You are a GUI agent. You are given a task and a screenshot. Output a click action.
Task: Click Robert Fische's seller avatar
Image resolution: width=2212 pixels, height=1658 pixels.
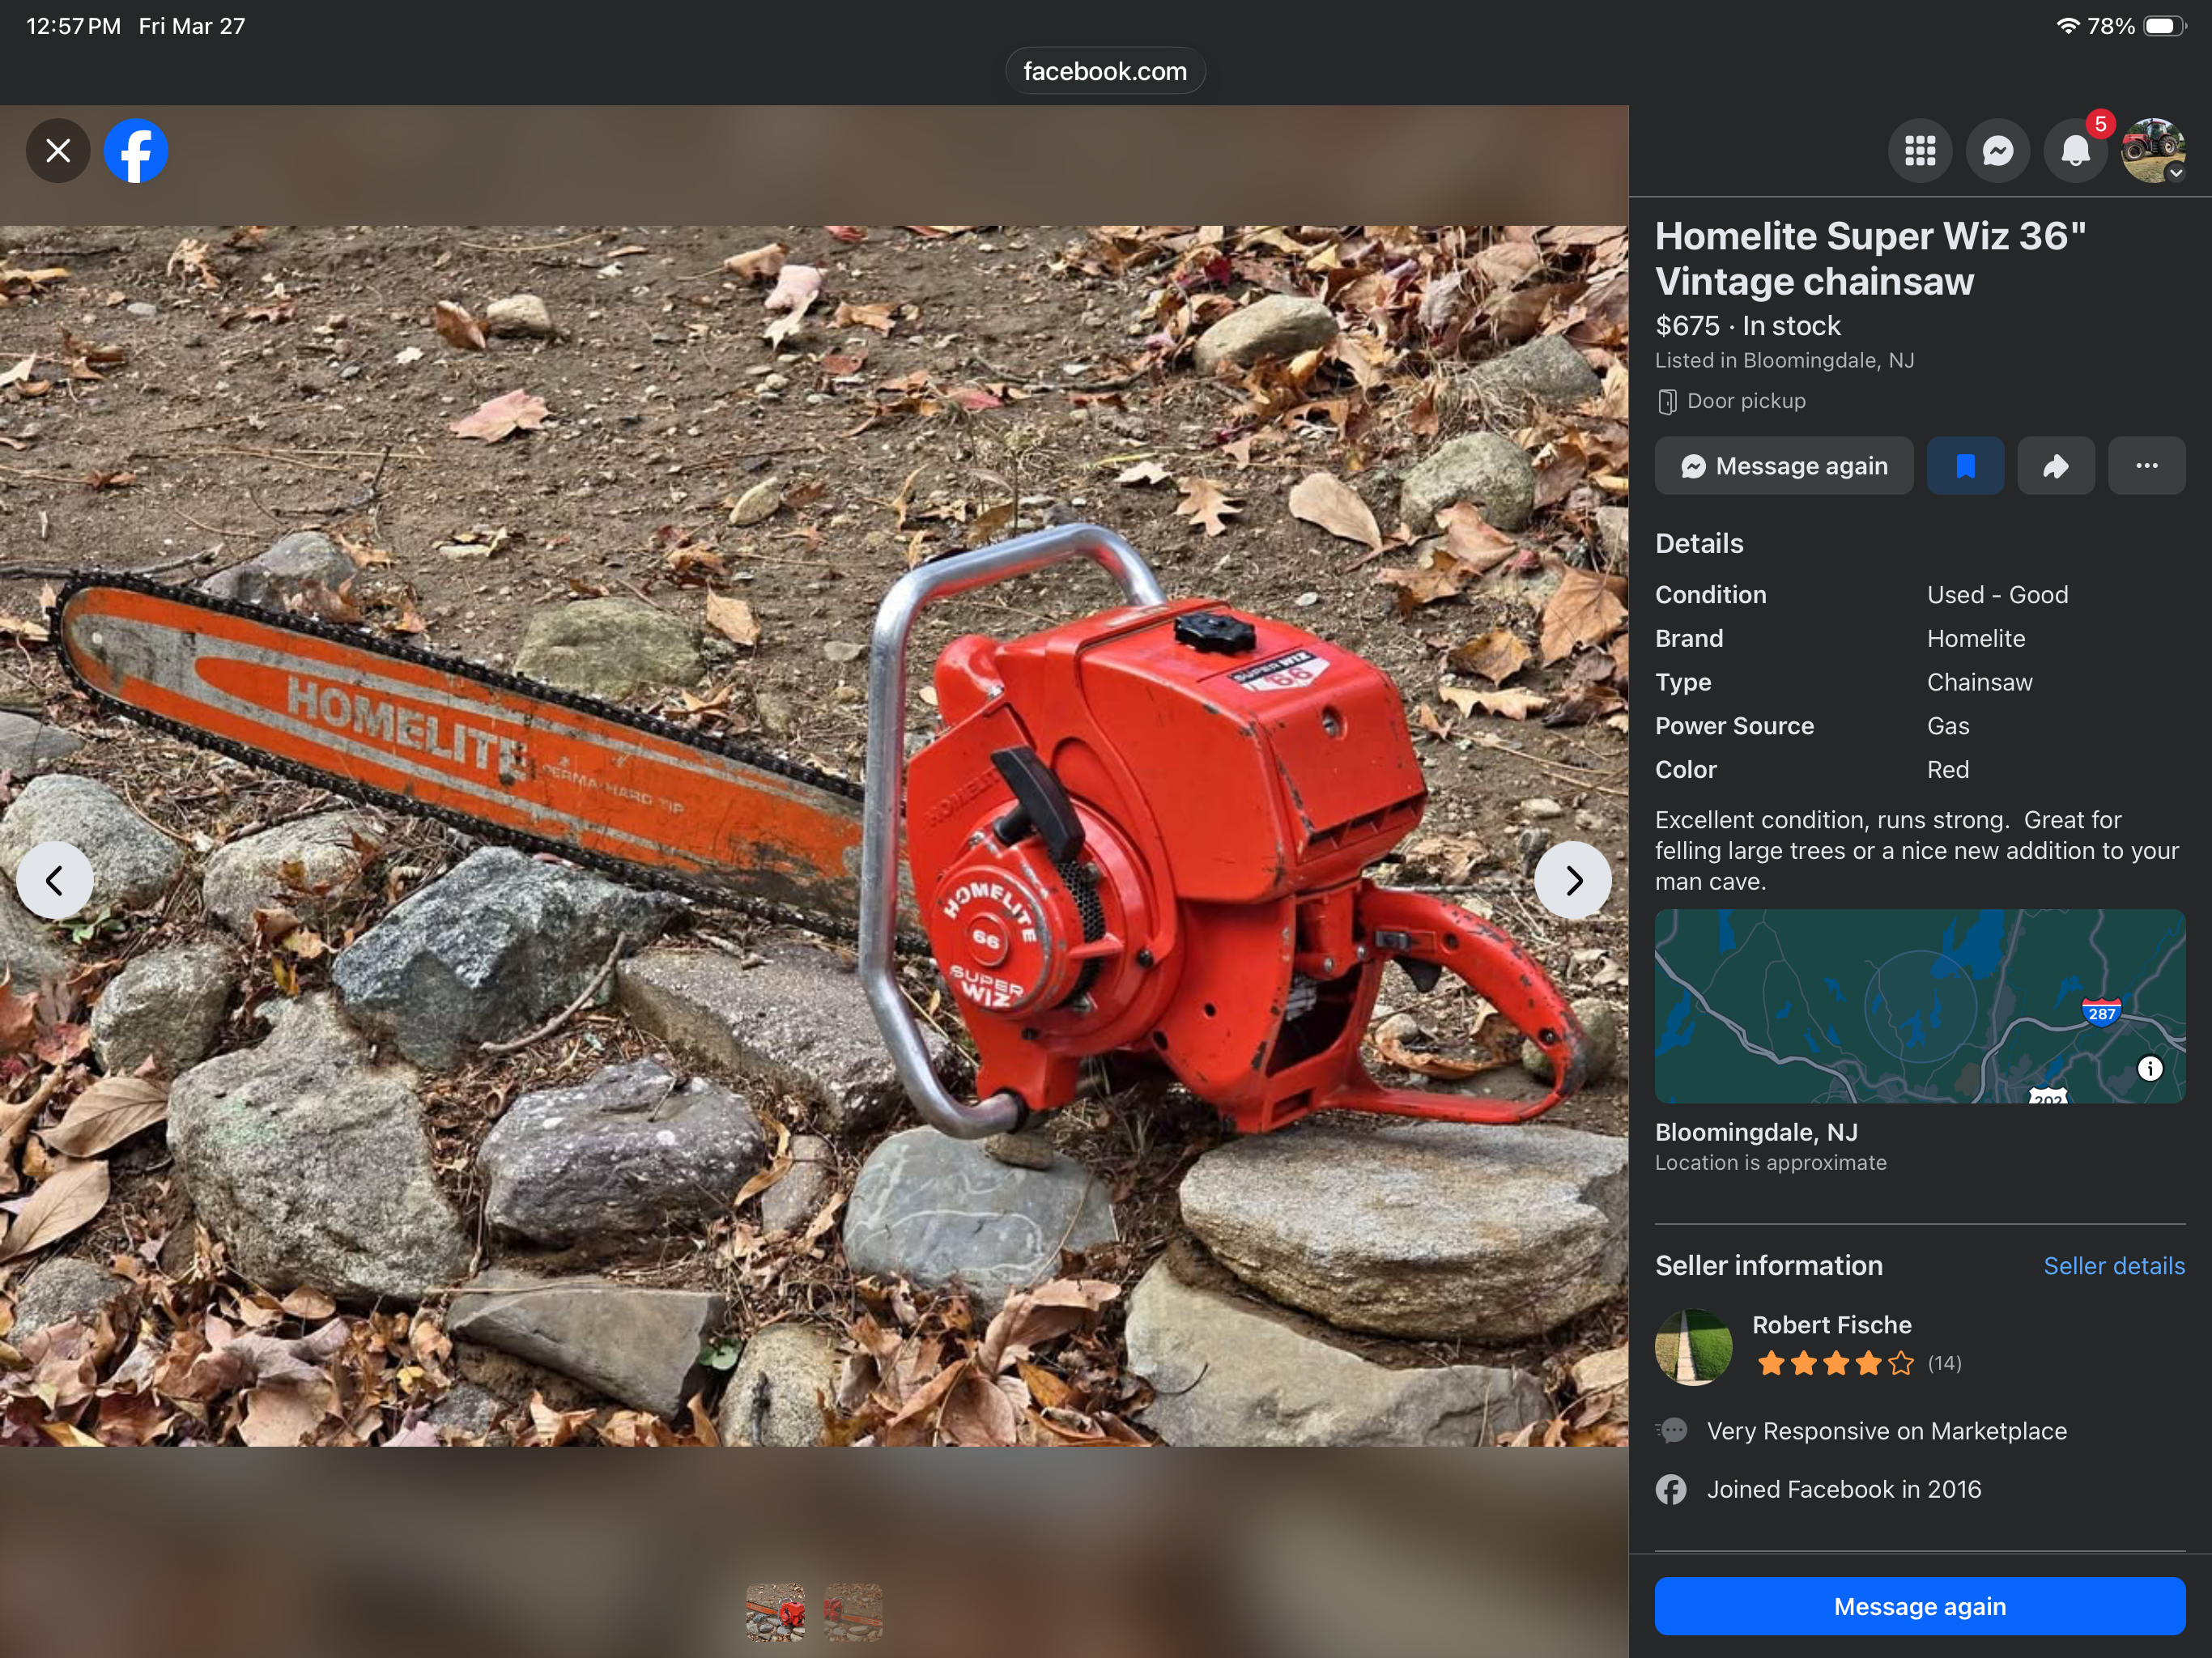(x=1693, y=1346)
